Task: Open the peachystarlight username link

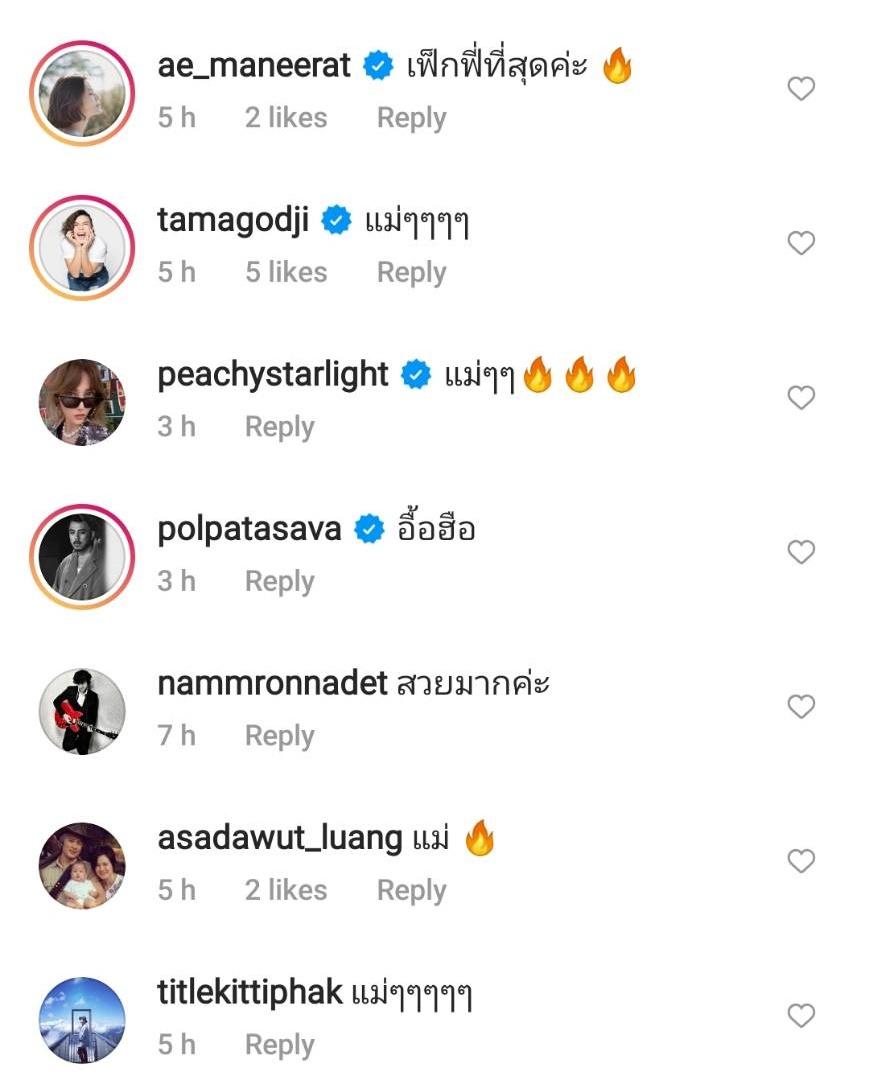Action: pos(273,374)
